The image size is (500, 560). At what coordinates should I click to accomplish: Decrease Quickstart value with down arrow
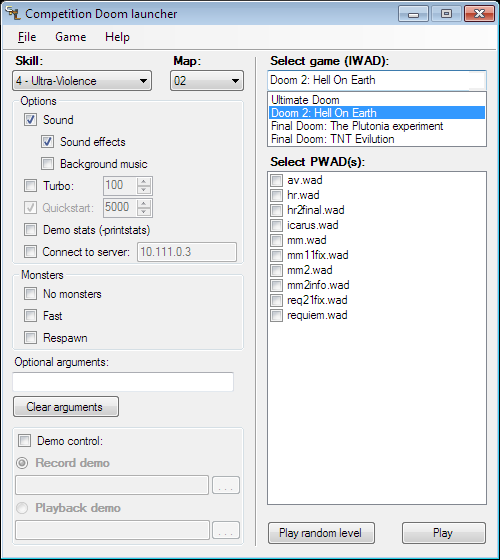pos(144,212)
